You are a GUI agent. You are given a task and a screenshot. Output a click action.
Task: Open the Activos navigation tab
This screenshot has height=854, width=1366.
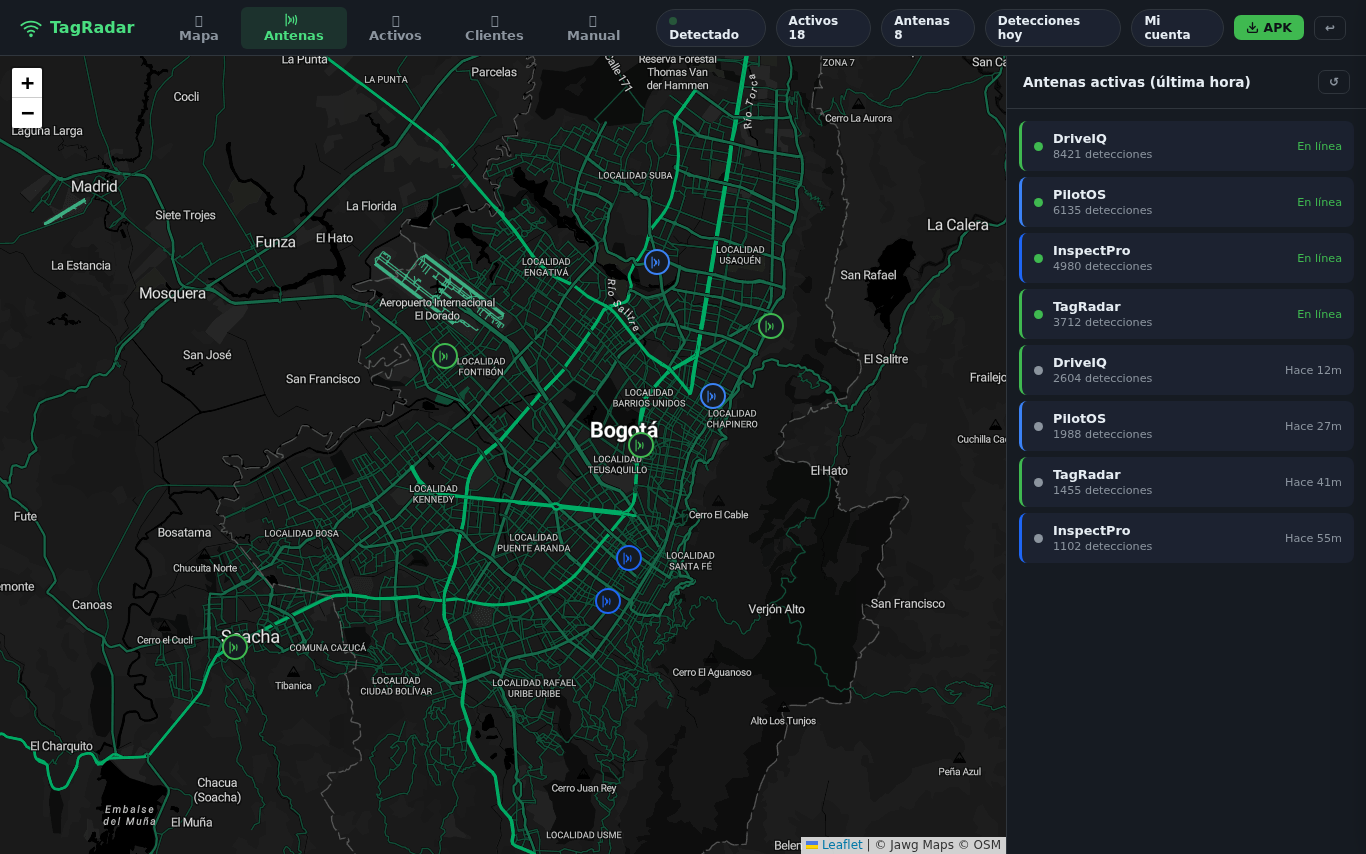[x=395, y=28]
